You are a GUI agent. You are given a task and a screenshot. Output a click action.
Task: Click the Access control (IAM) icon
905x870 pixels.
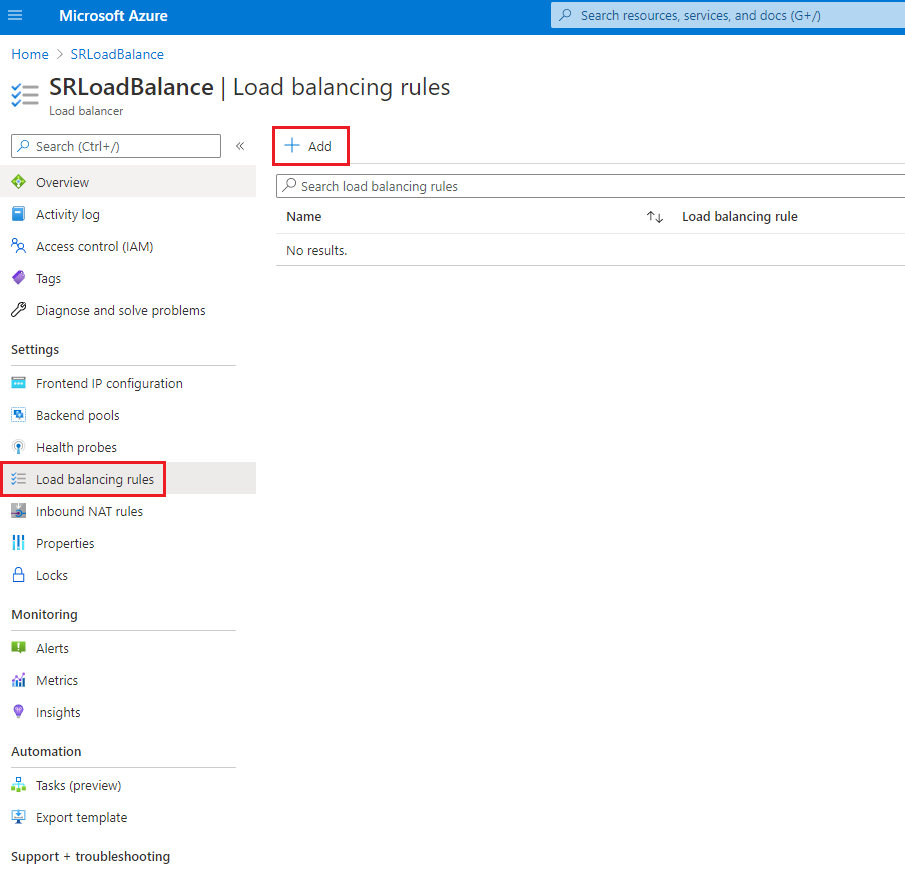click(22, 246)
